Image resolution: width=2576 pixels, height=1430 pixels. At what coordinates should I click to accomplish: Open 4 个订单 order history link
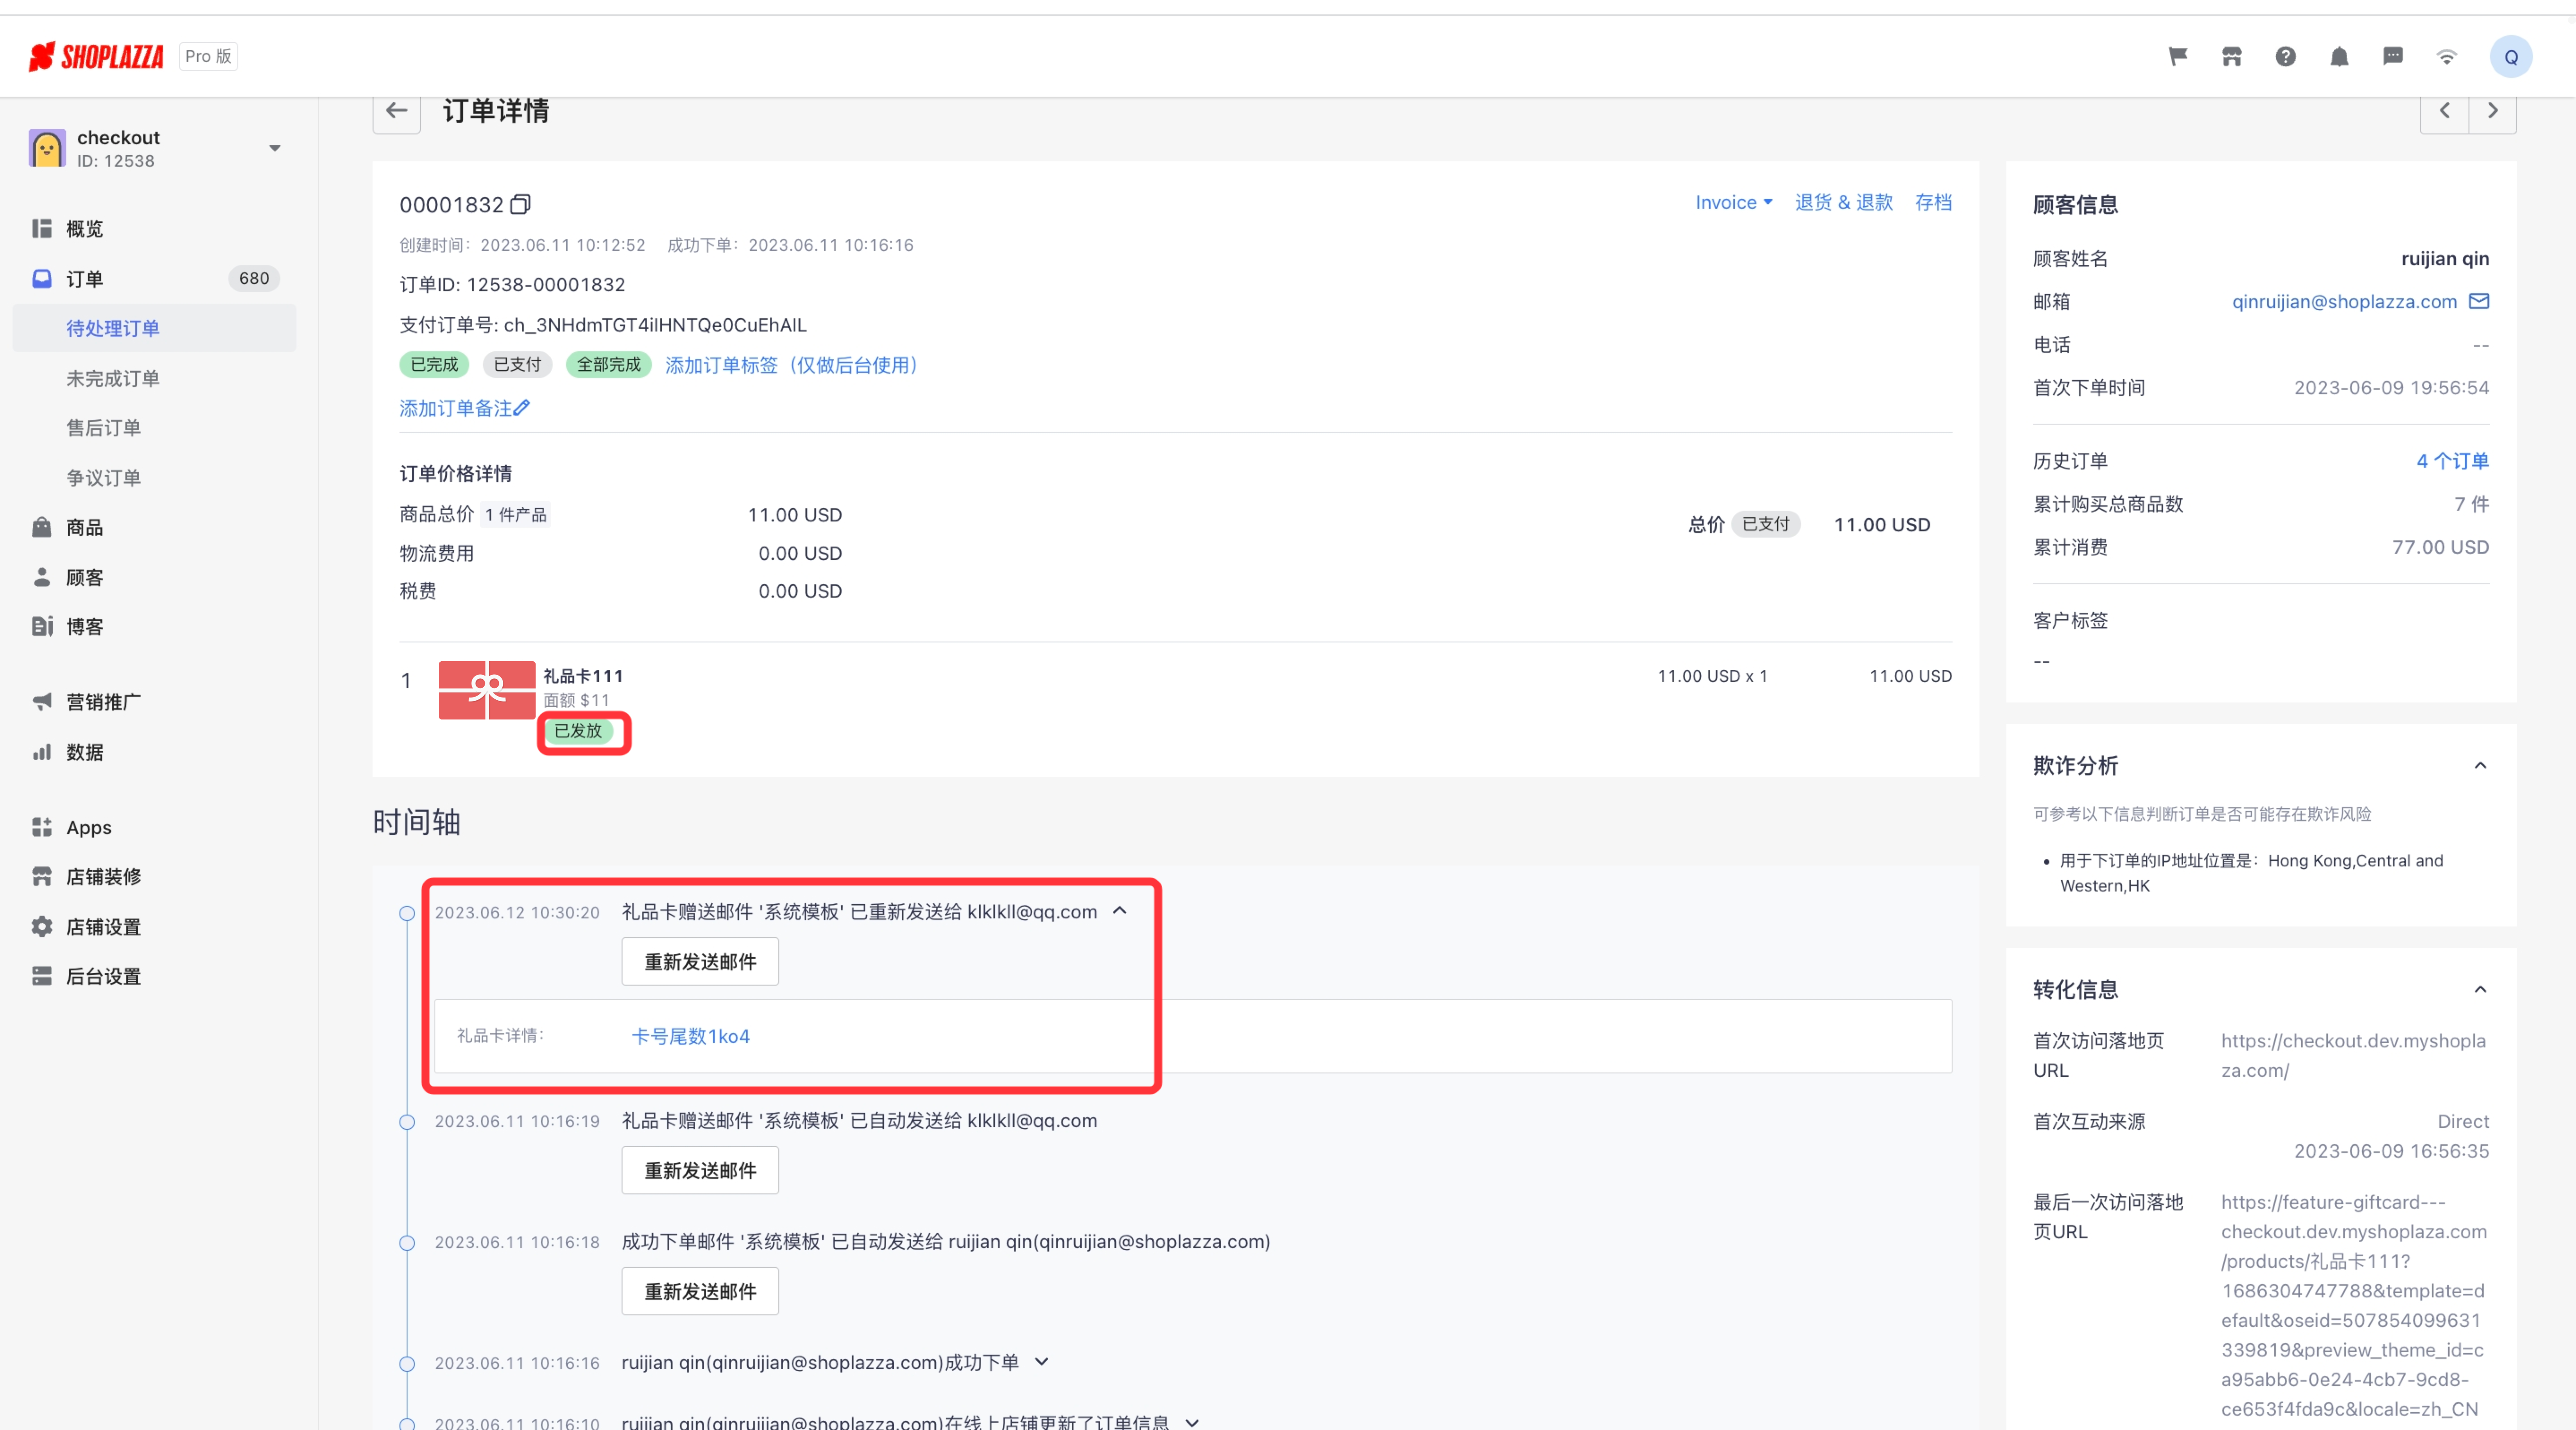[x=2452, y=461]
